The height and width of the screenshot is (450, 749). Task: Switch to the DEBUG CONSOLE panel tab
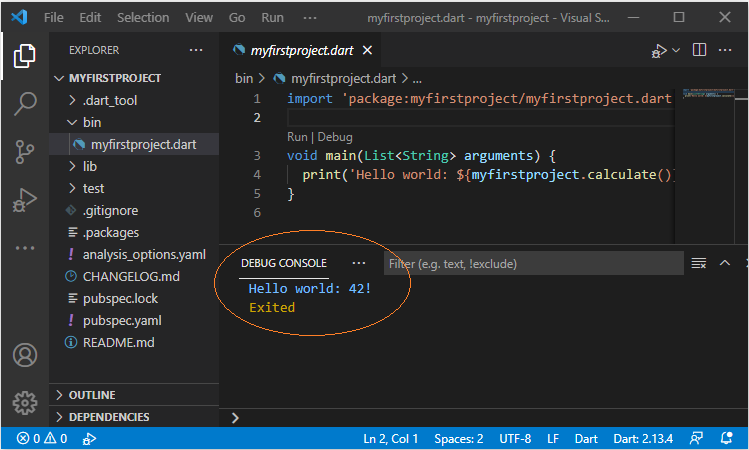coord(284,263)
